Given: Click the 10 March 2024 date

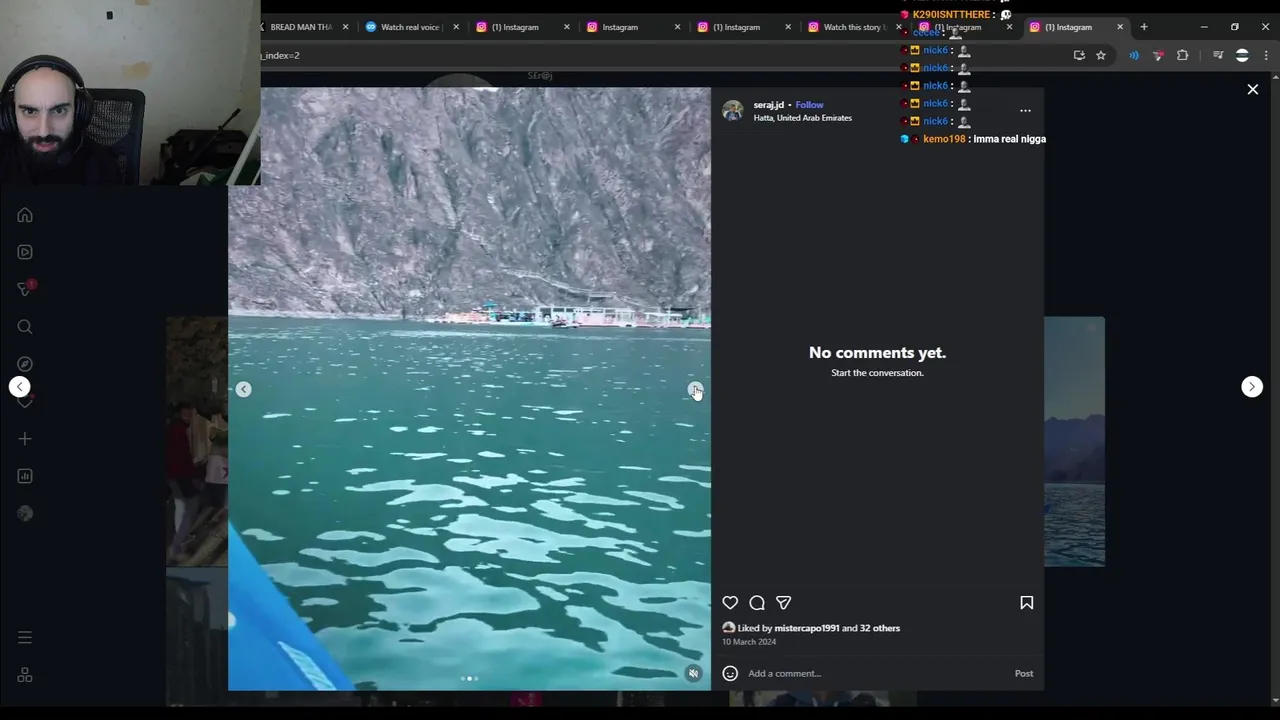Looking at the screenshot, I should point(749,642).
